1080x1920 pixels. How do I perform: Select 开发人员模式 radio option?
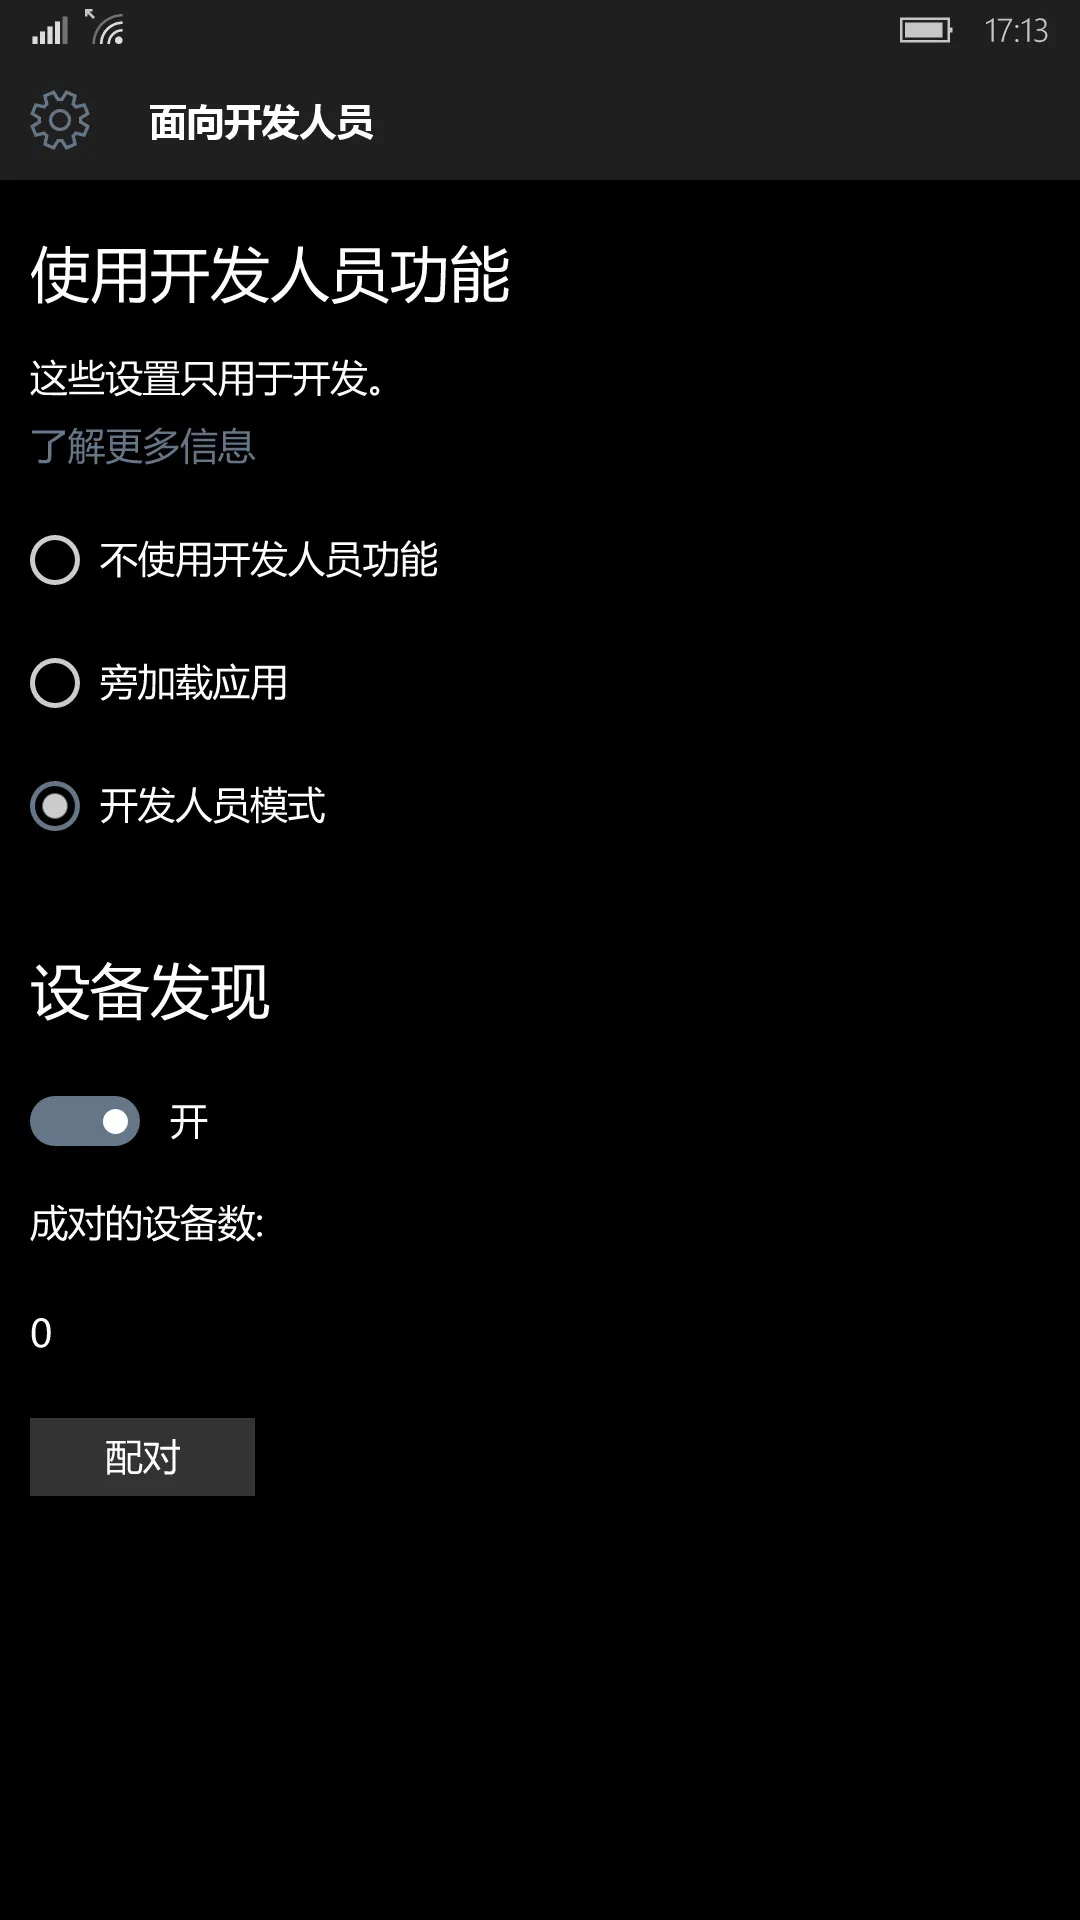coord(178,806)
